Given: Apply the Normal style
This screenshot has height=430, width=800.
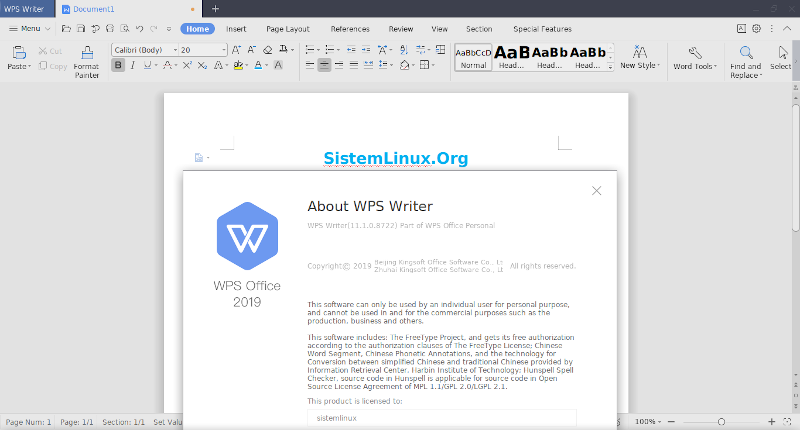Looking at the screenshot, I should point(473,57).
